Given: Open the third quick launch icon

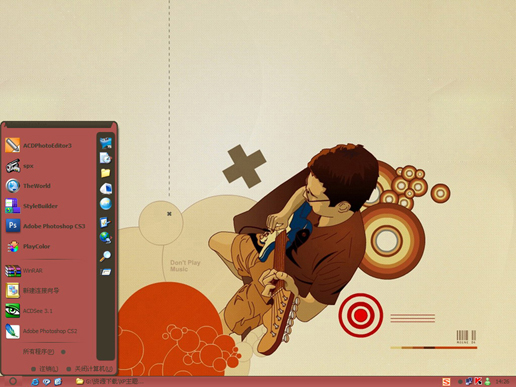Looking at the screenshot, I should pyautogui.click(x=58, y=381).
